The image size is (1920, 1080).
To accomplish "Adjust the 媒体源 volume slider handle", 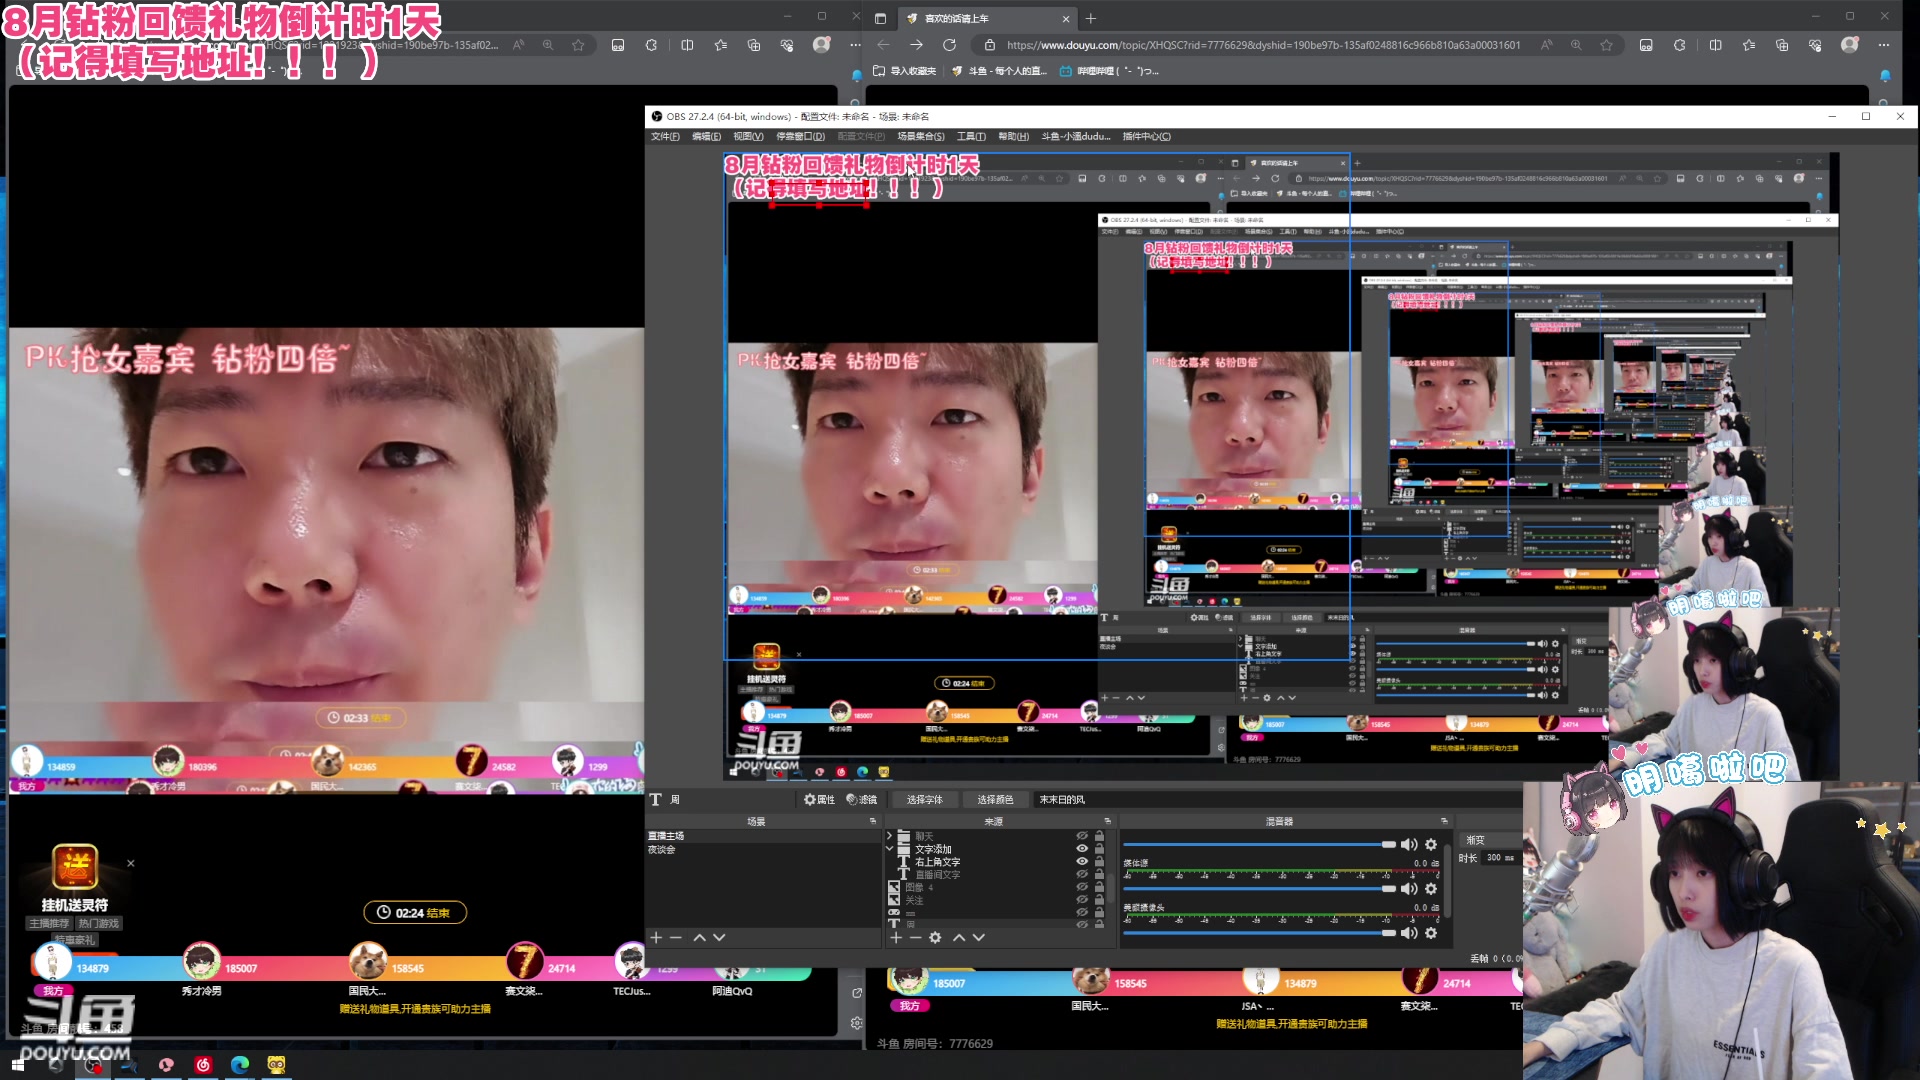I will 1388,888.
